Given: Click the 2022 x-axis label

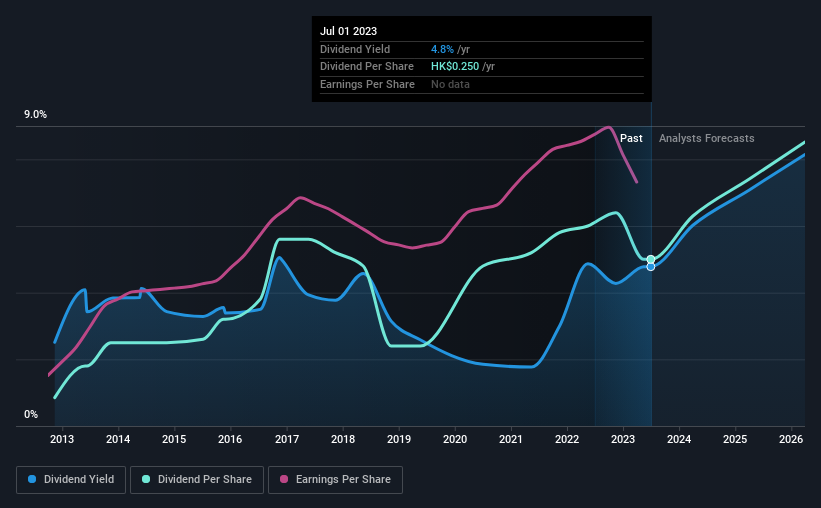Looking at the screenshot, I should (x=567, y=439).
